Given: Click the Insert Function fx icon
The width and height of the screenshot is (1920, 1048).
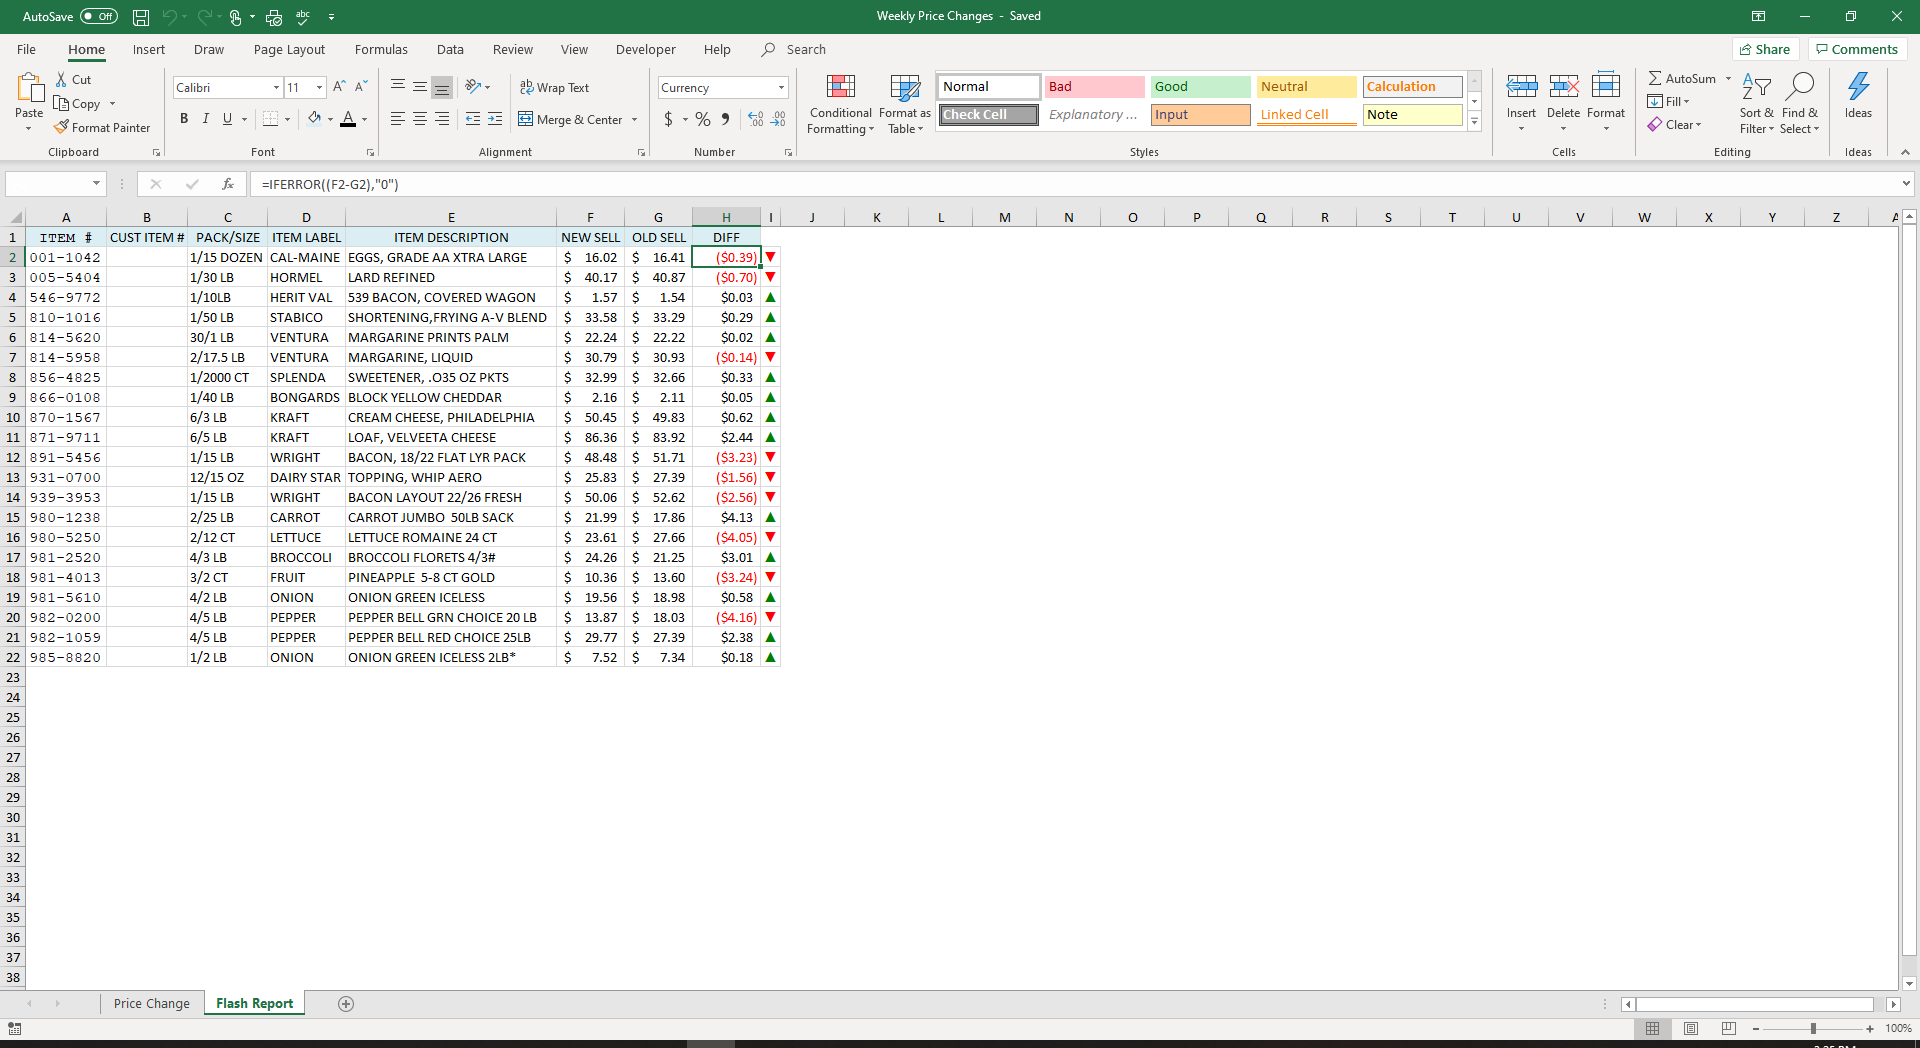Looking at the screenshot, I should coord(228,184).
